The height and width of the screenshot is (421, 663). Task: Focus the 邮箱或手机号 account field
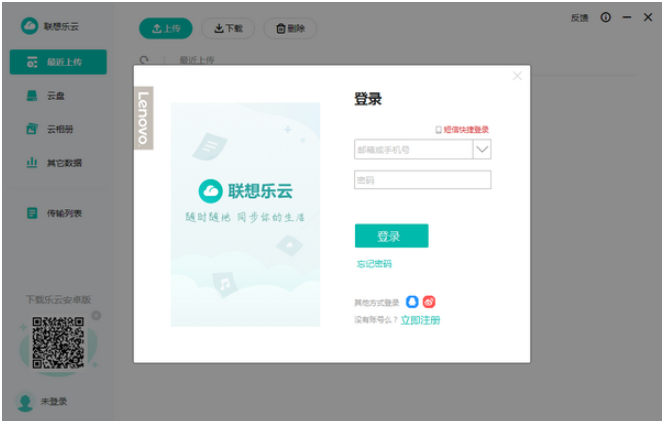coord(413,149)
